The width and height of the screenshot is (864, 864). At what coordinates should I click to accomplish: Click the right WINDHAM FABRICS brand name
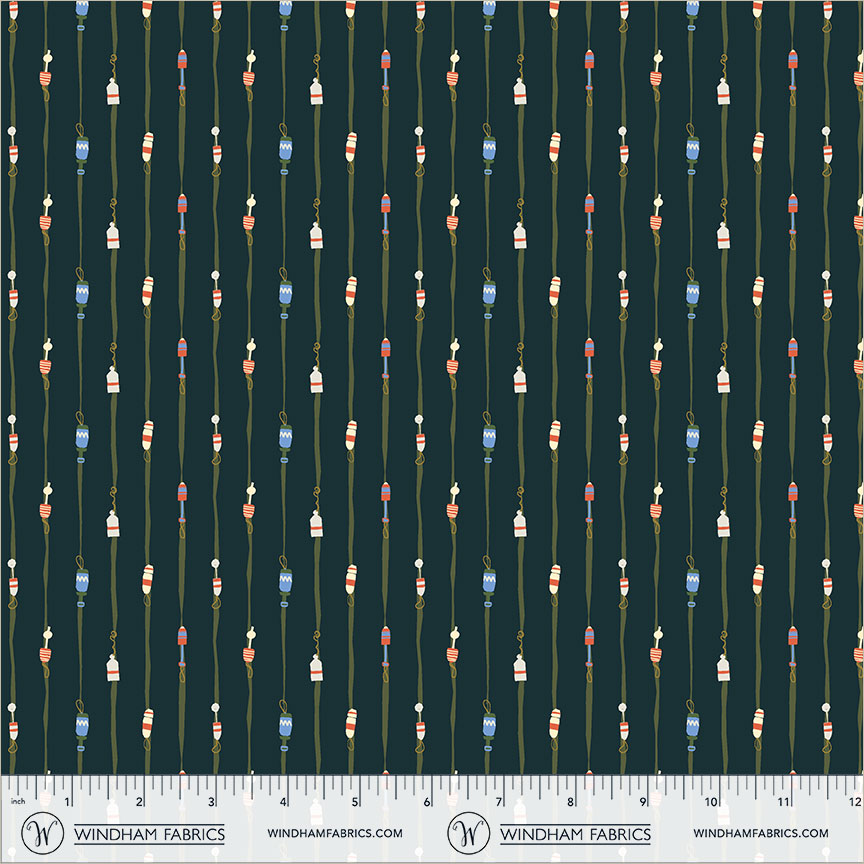pyautogui.click(x=576, y=833)
